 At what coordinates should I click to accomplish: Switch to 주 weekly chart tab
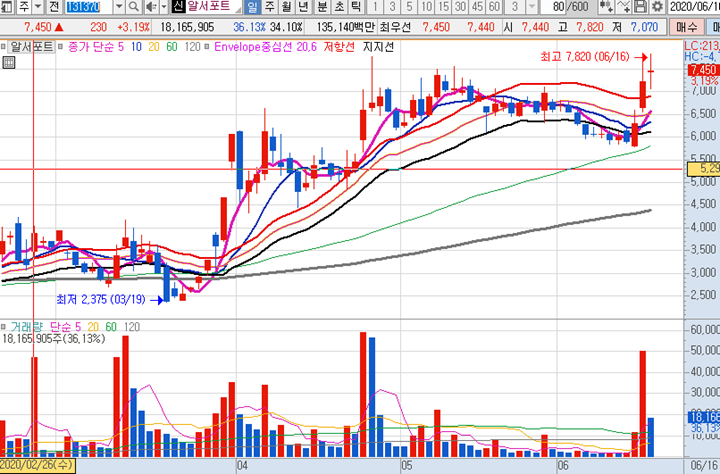[270, 6]
